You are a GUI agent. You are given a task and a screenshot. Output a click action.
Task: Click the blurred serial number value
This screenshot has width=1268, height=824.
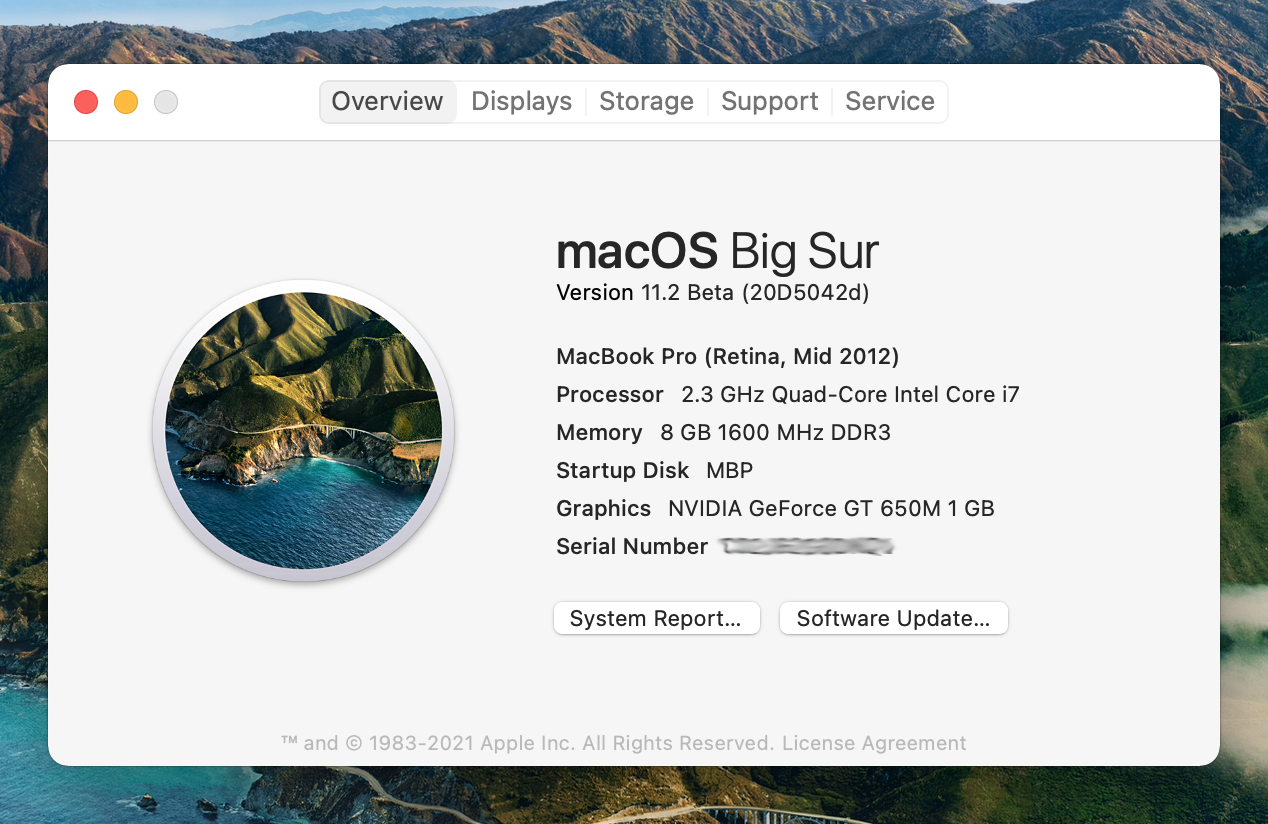(x=807, y=547)
